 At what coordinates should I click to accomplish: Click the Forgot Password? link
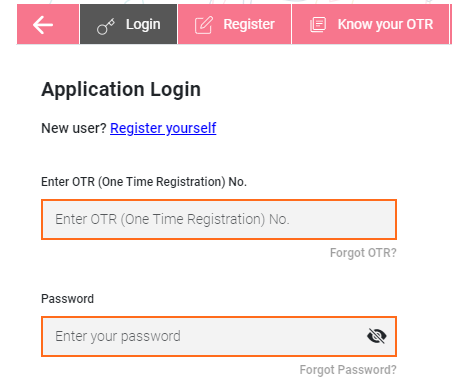348,370
